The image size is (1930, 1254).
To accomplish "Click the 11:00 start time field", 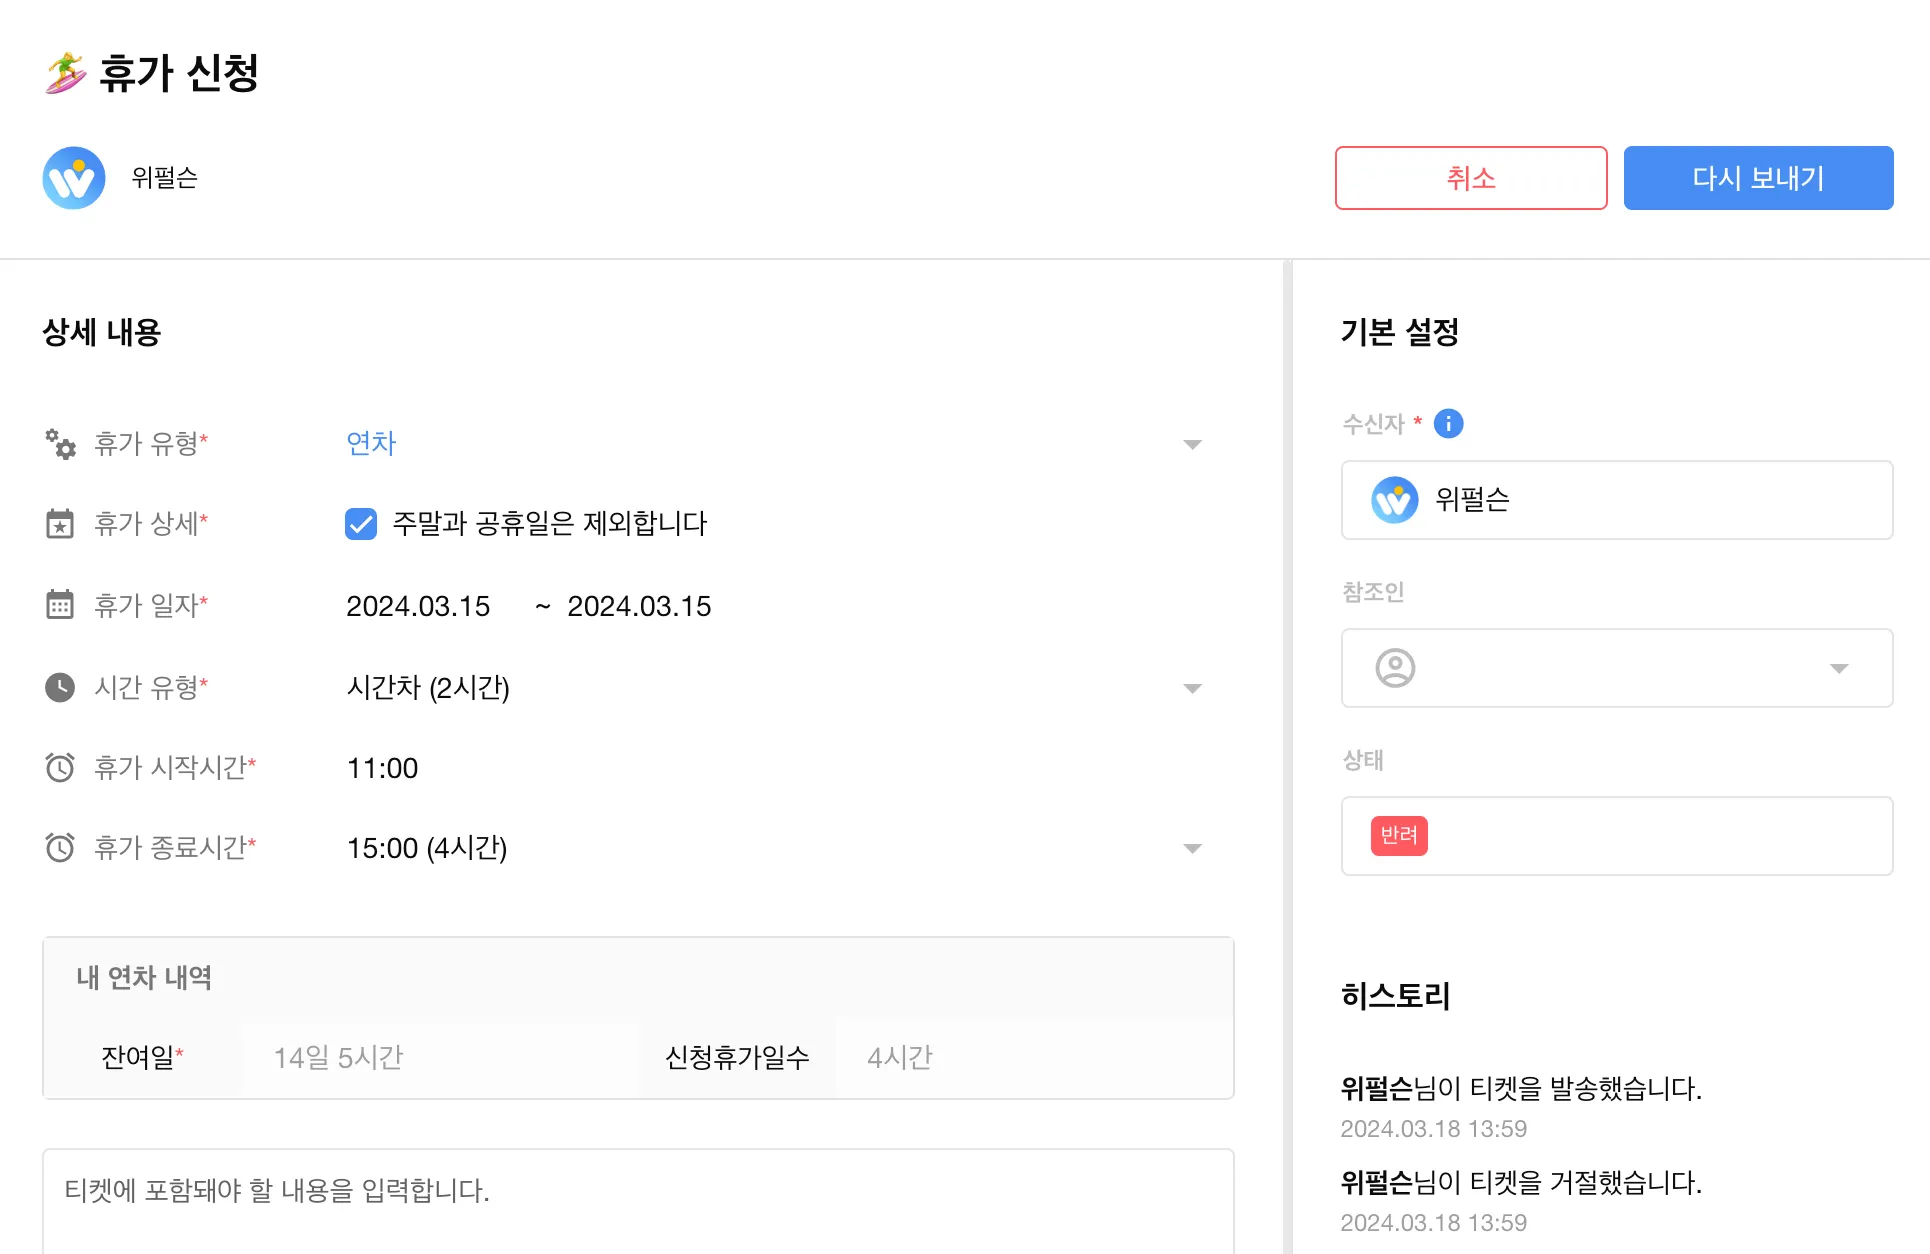I will (382, 768).
